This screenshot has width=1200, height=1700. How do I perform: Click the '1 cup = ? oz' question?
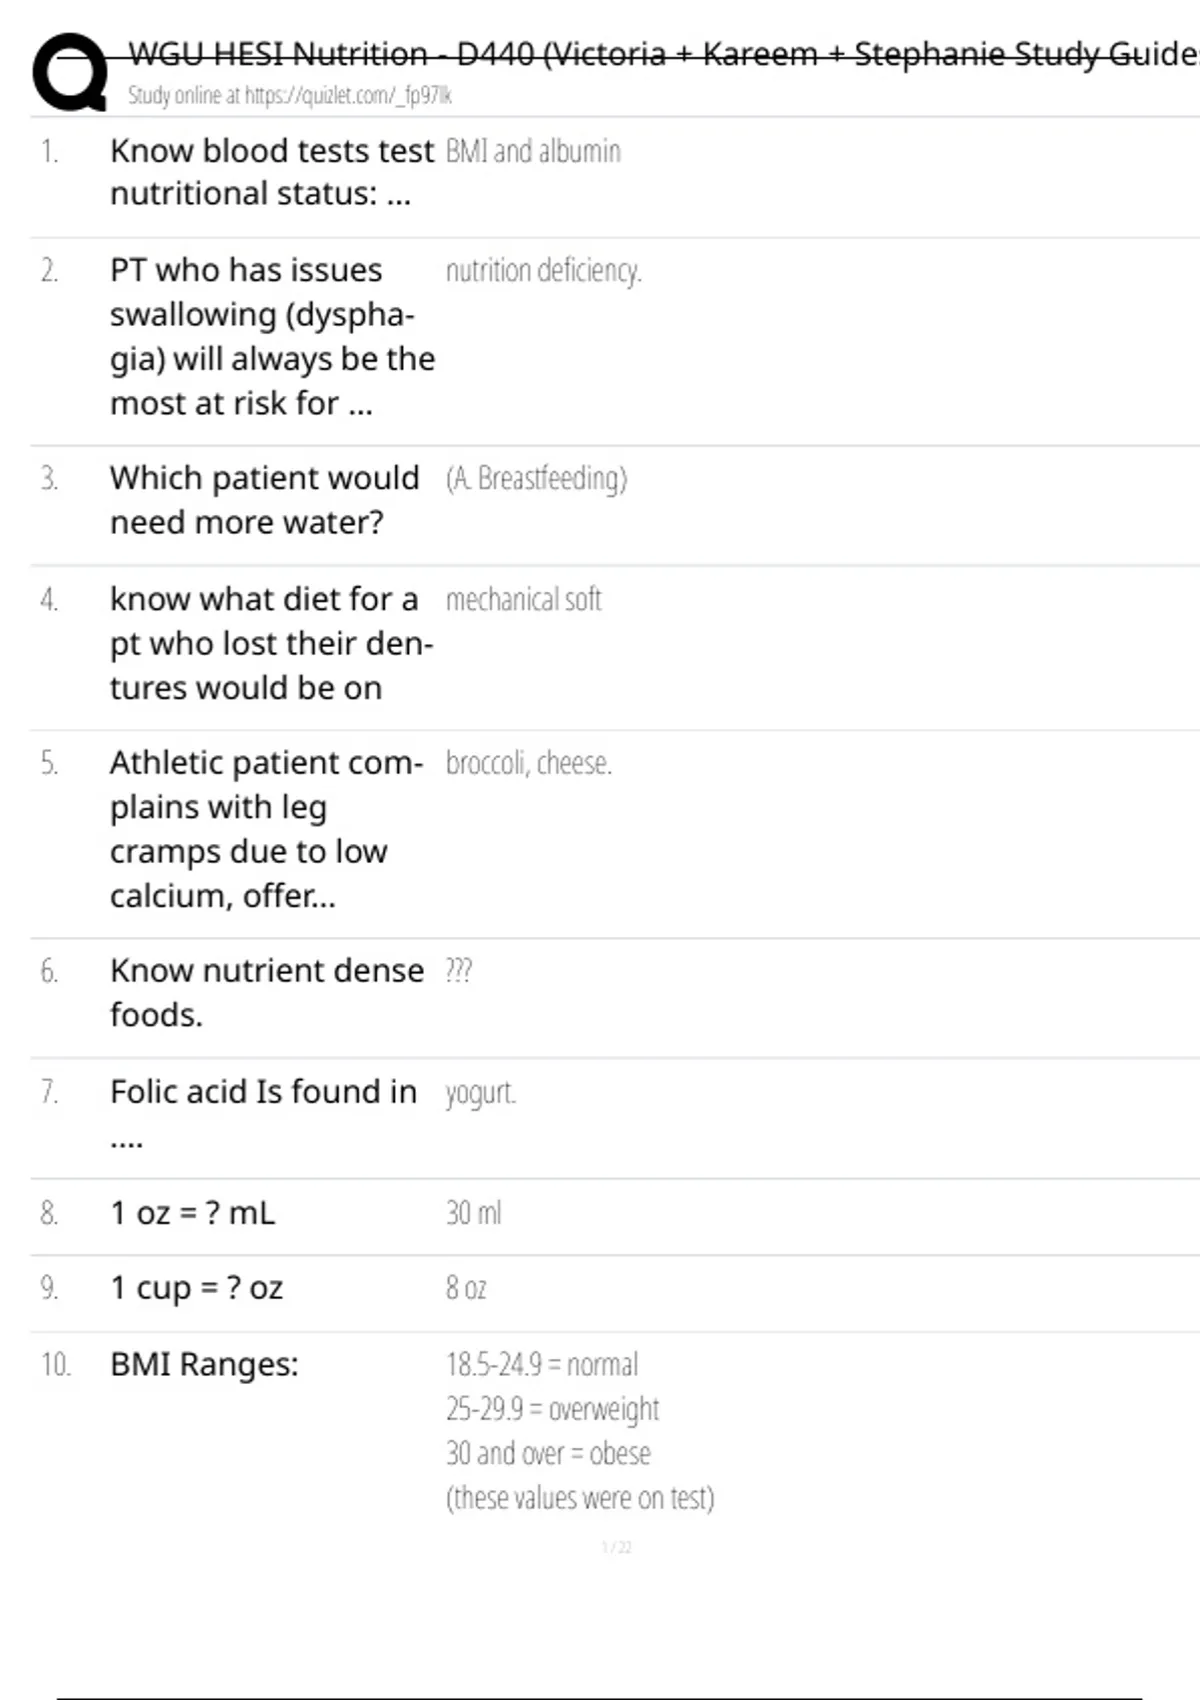tap(196, 1288)
